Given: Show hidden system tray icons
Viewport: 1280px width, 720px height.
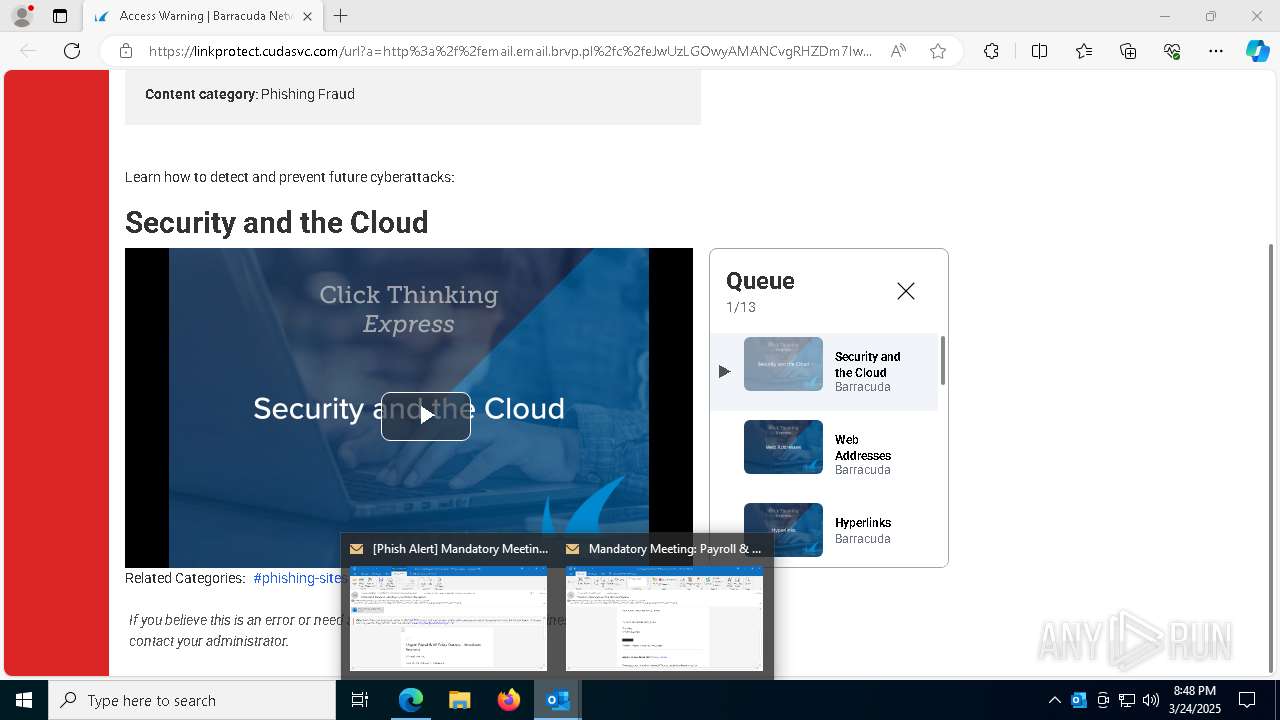Looking at the screenshot, I should coord(1054,700).
